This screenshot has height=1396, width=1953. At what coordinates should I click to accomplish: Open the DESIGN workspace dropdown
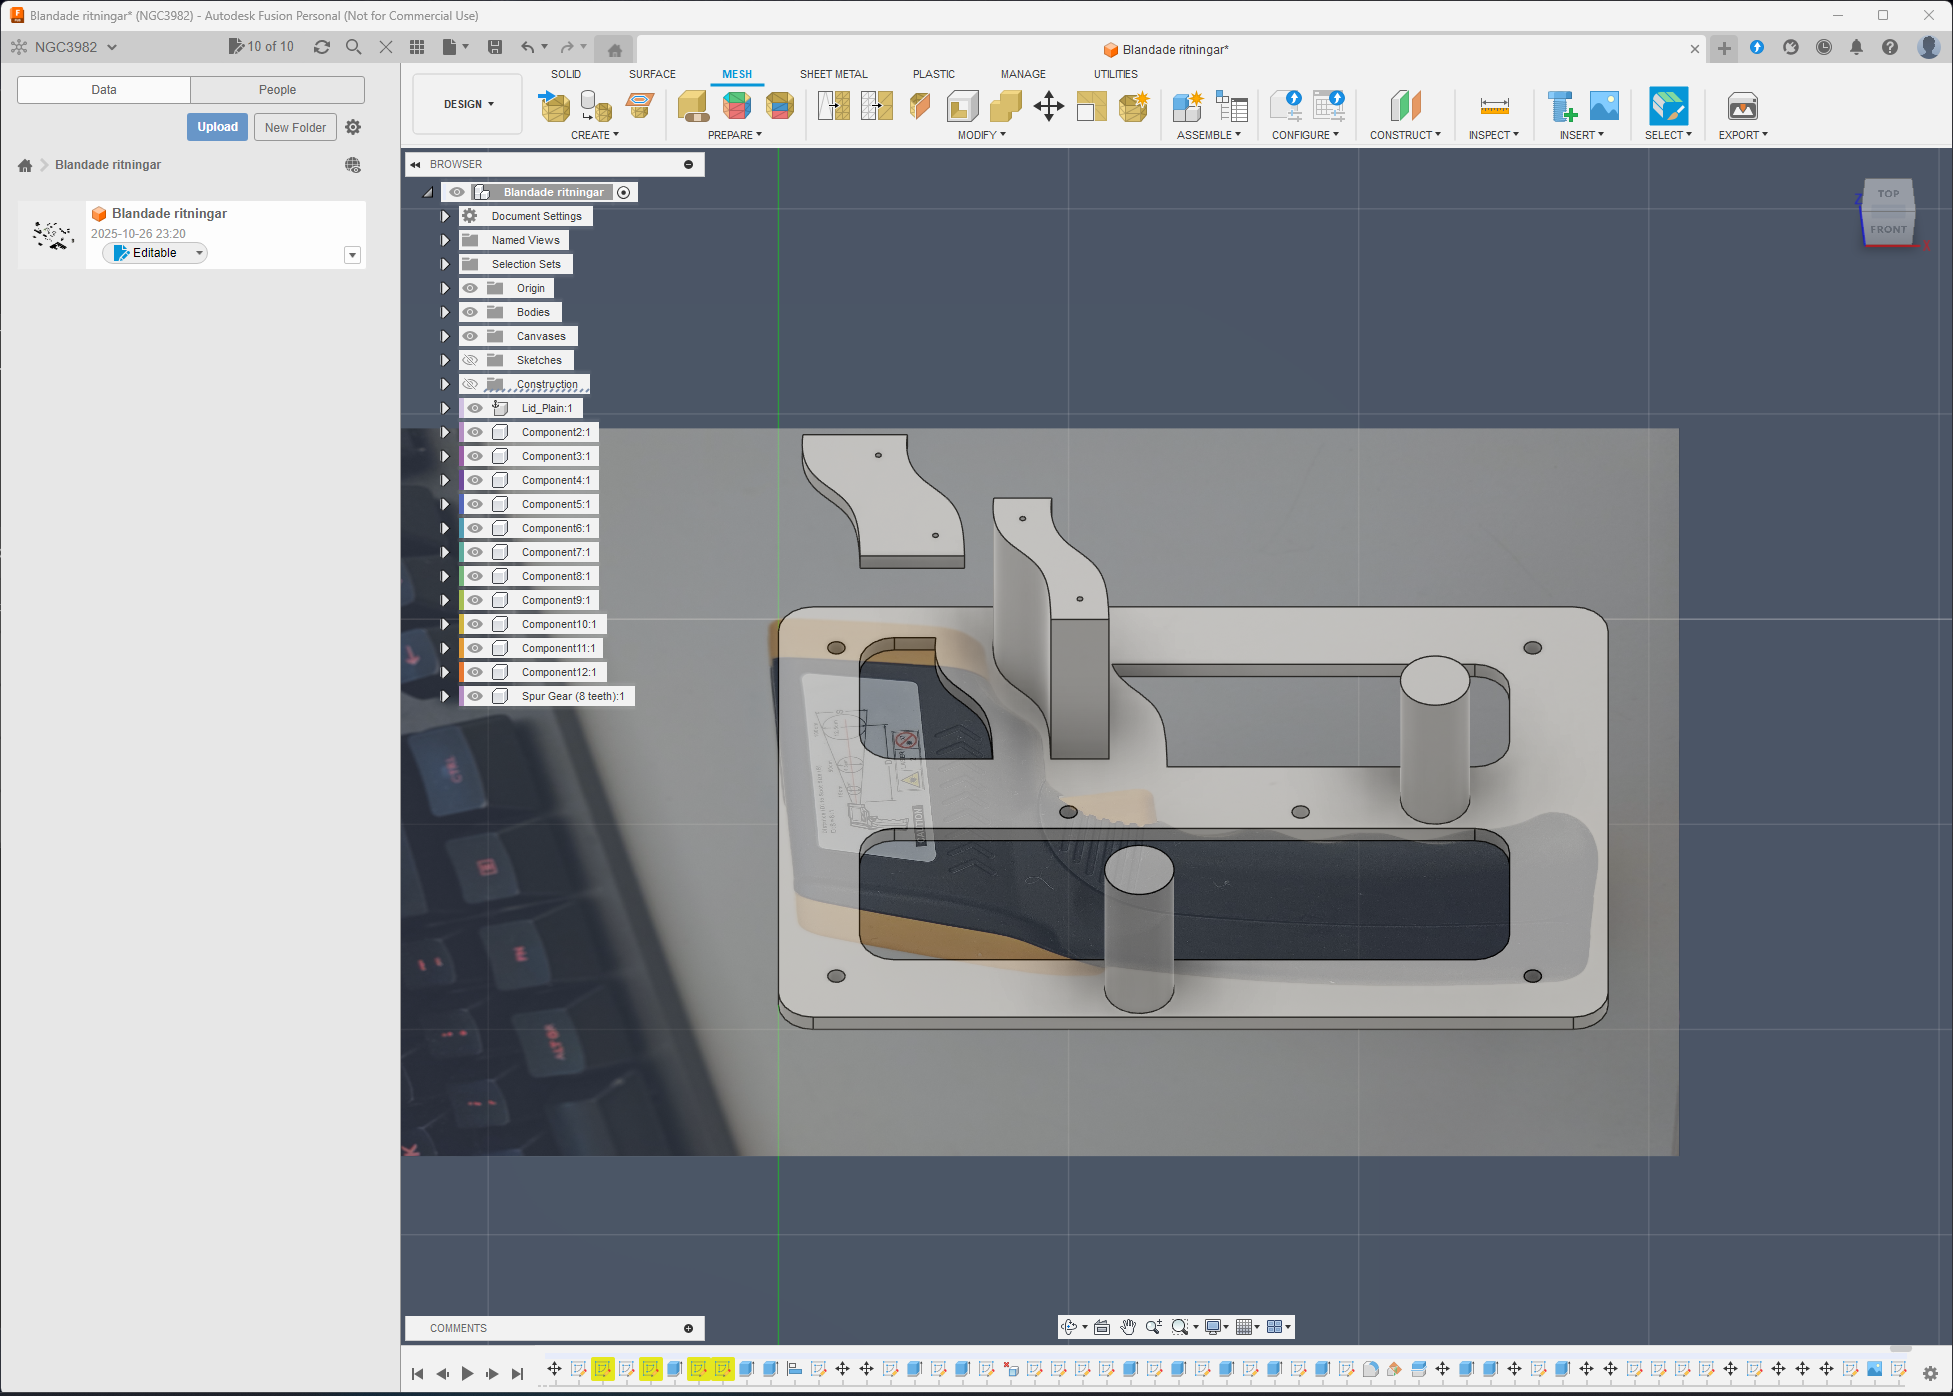(x=468, y=104)
